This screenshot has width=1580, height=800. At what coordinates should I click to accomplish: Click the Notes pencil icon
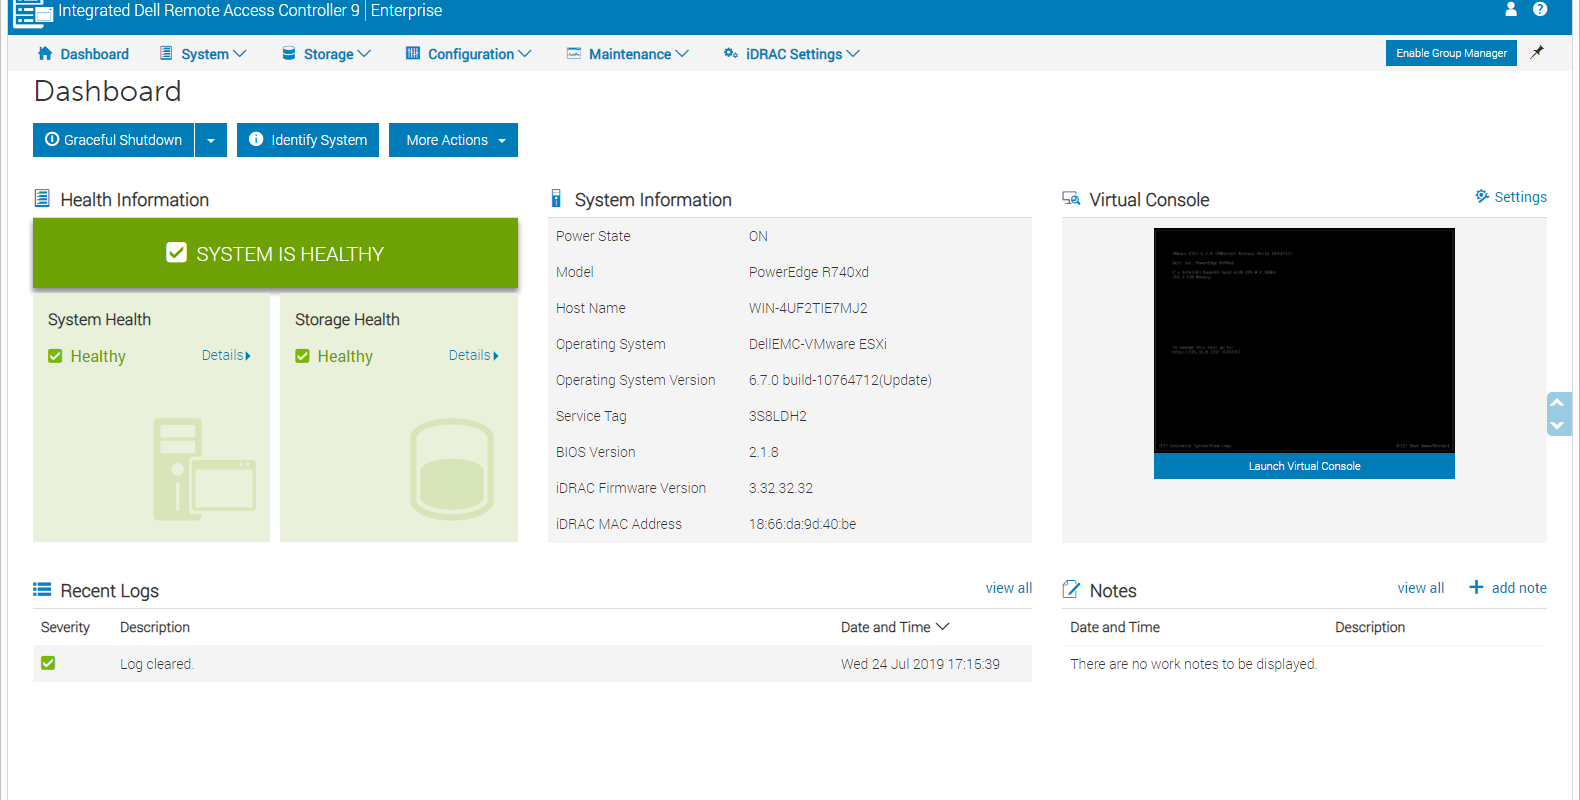1071,589
